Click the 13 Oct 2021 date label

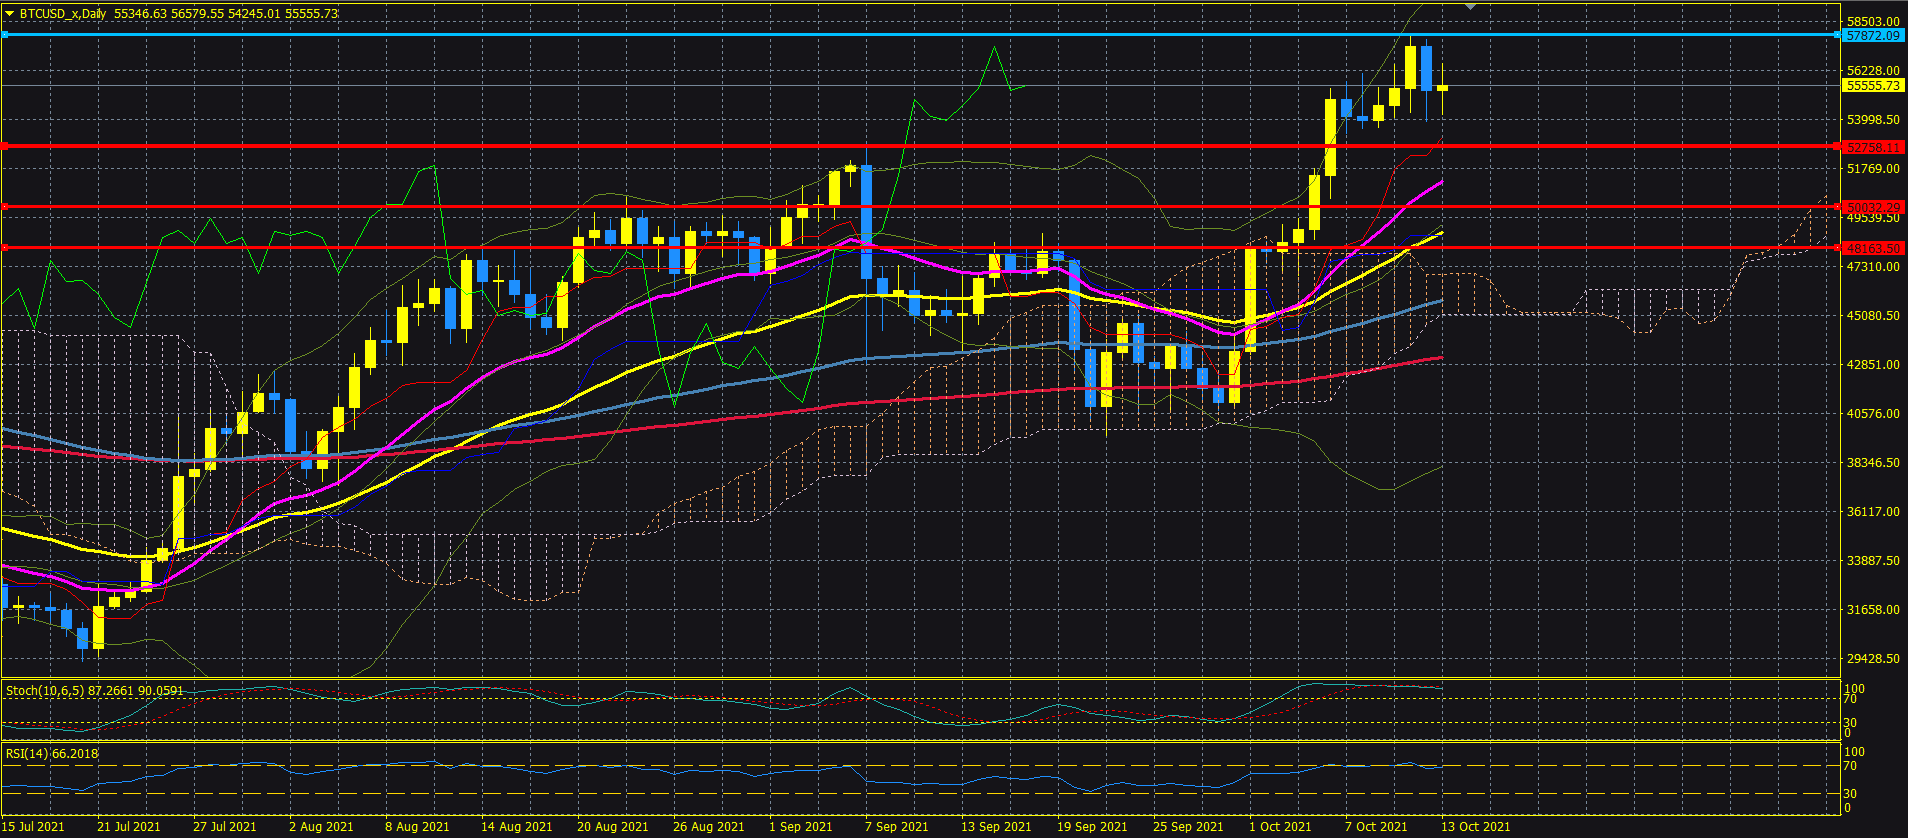coord(1475,826)
